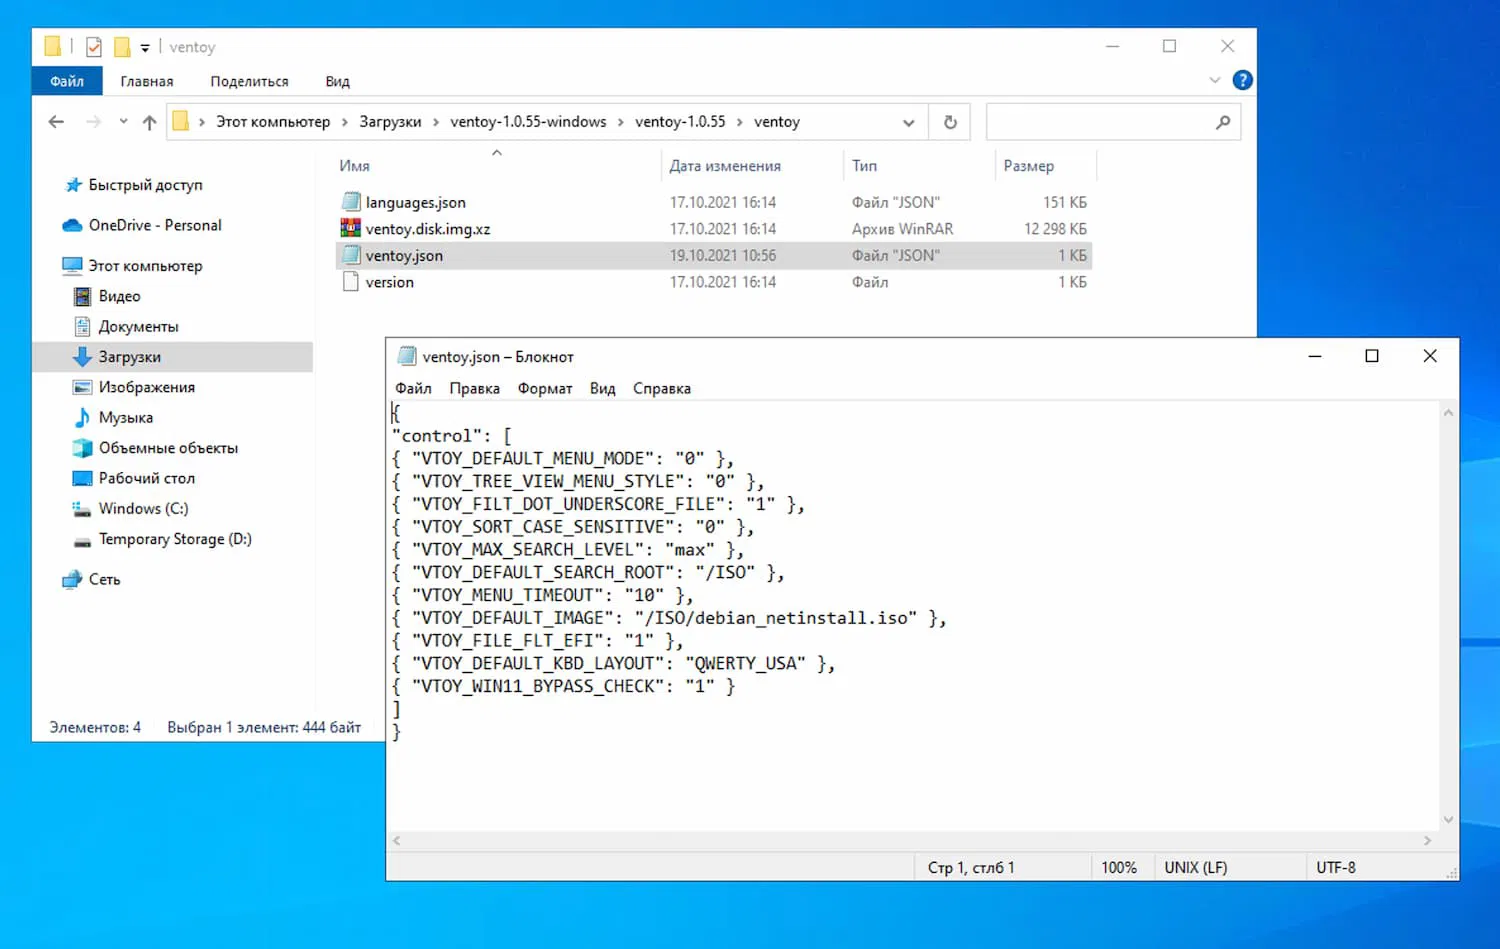The width and height of the screenshot is (1500, 949).
Task: Click the VTOY_MENU_TIMEOUT line in Notepad
Action: (x=542, y=595)
